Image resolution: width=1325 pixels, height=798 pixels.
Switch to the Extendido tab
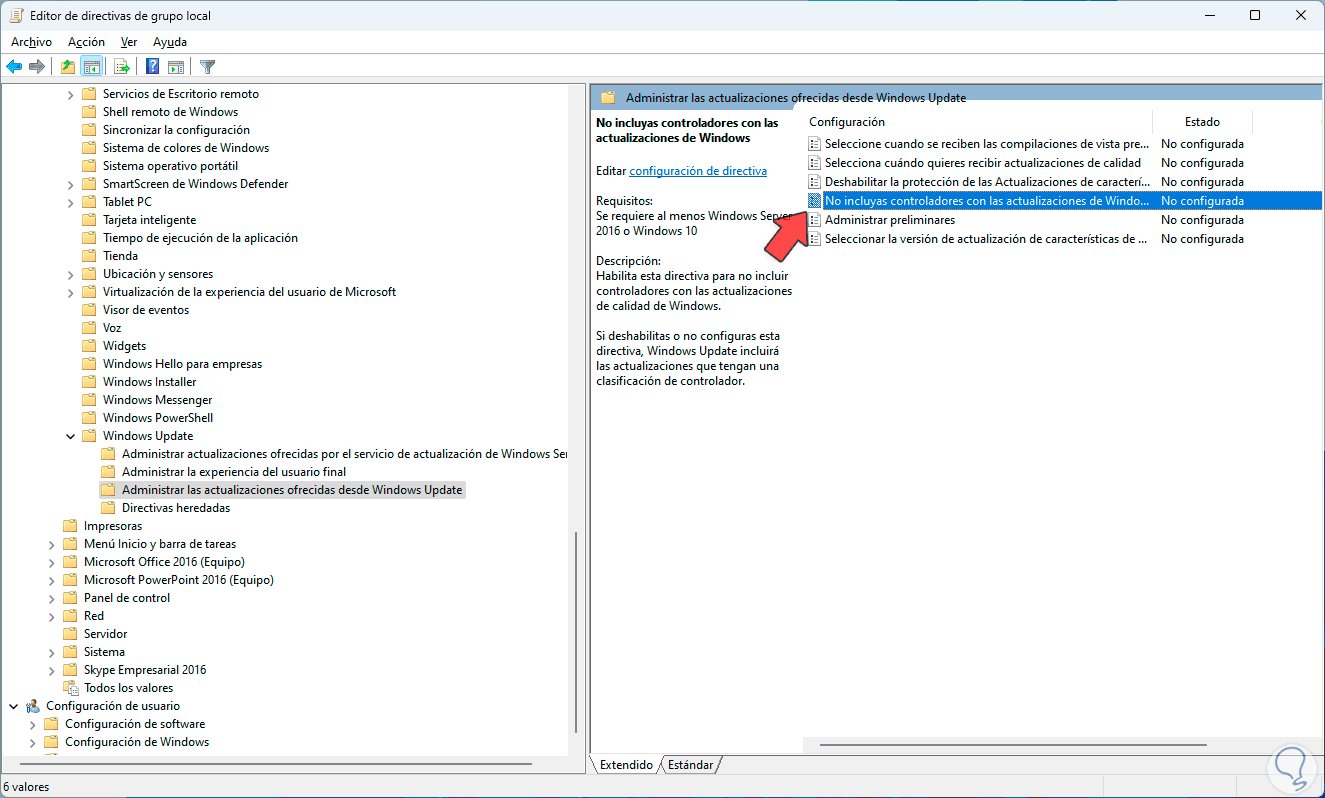pos(626,765)
